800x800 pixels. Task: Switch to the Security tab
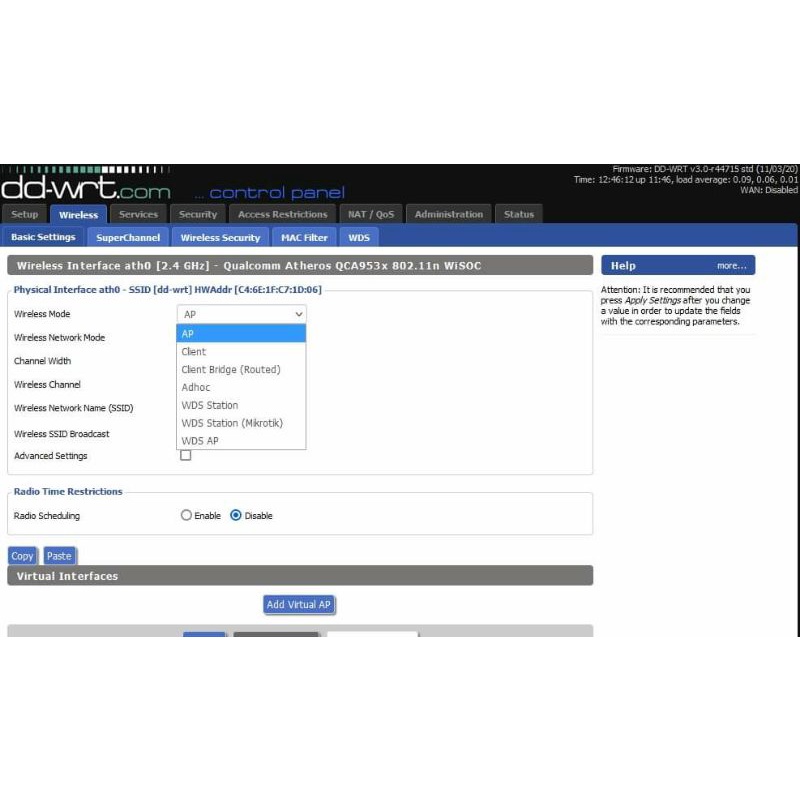[x=198, y=214]
